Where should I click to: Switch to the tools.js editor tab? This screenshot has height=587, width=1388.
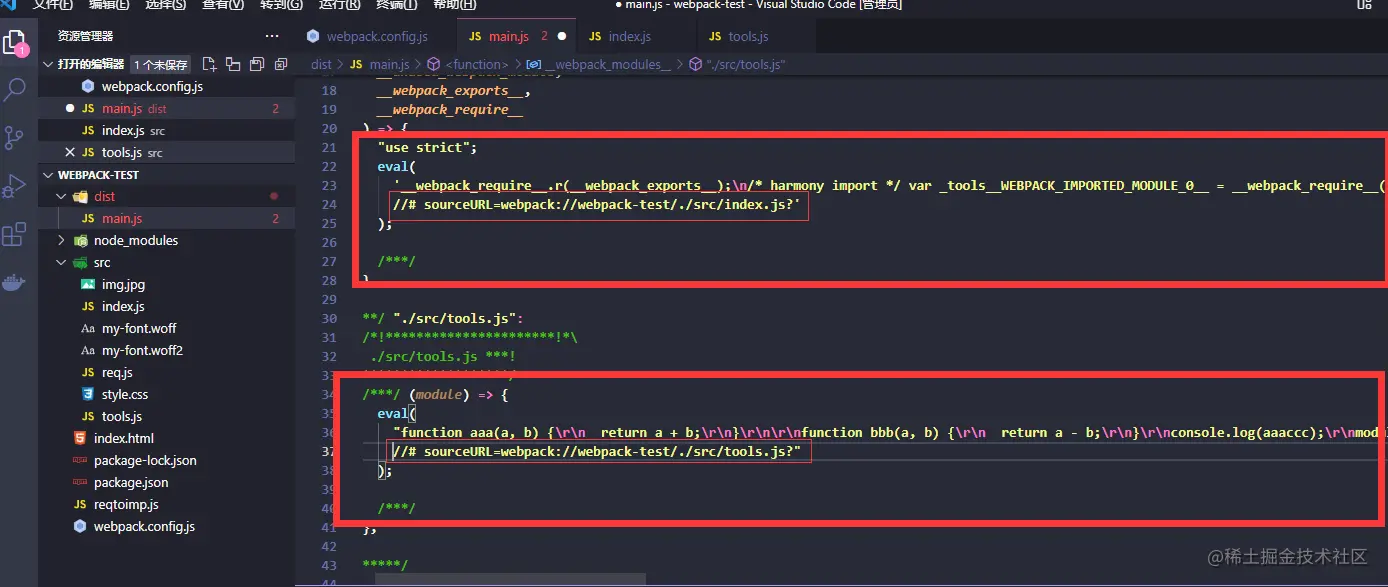point(756,36)
